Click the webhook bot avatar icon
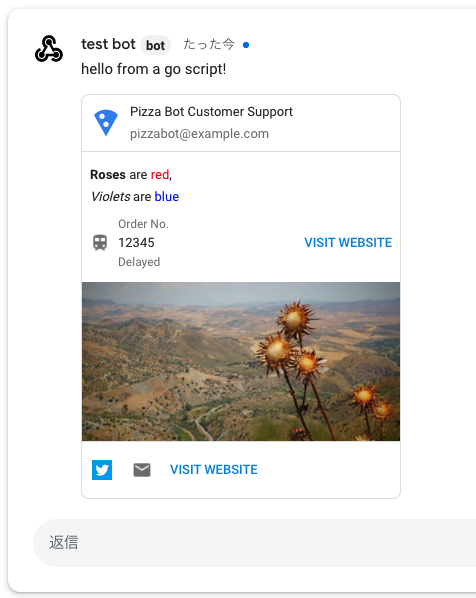476x598 pixels. tap(49, 49)
